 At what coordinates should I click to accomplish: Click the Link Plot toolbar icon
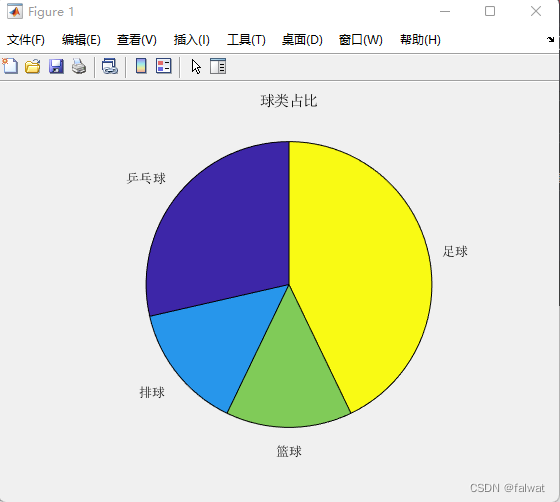[110, 66]
